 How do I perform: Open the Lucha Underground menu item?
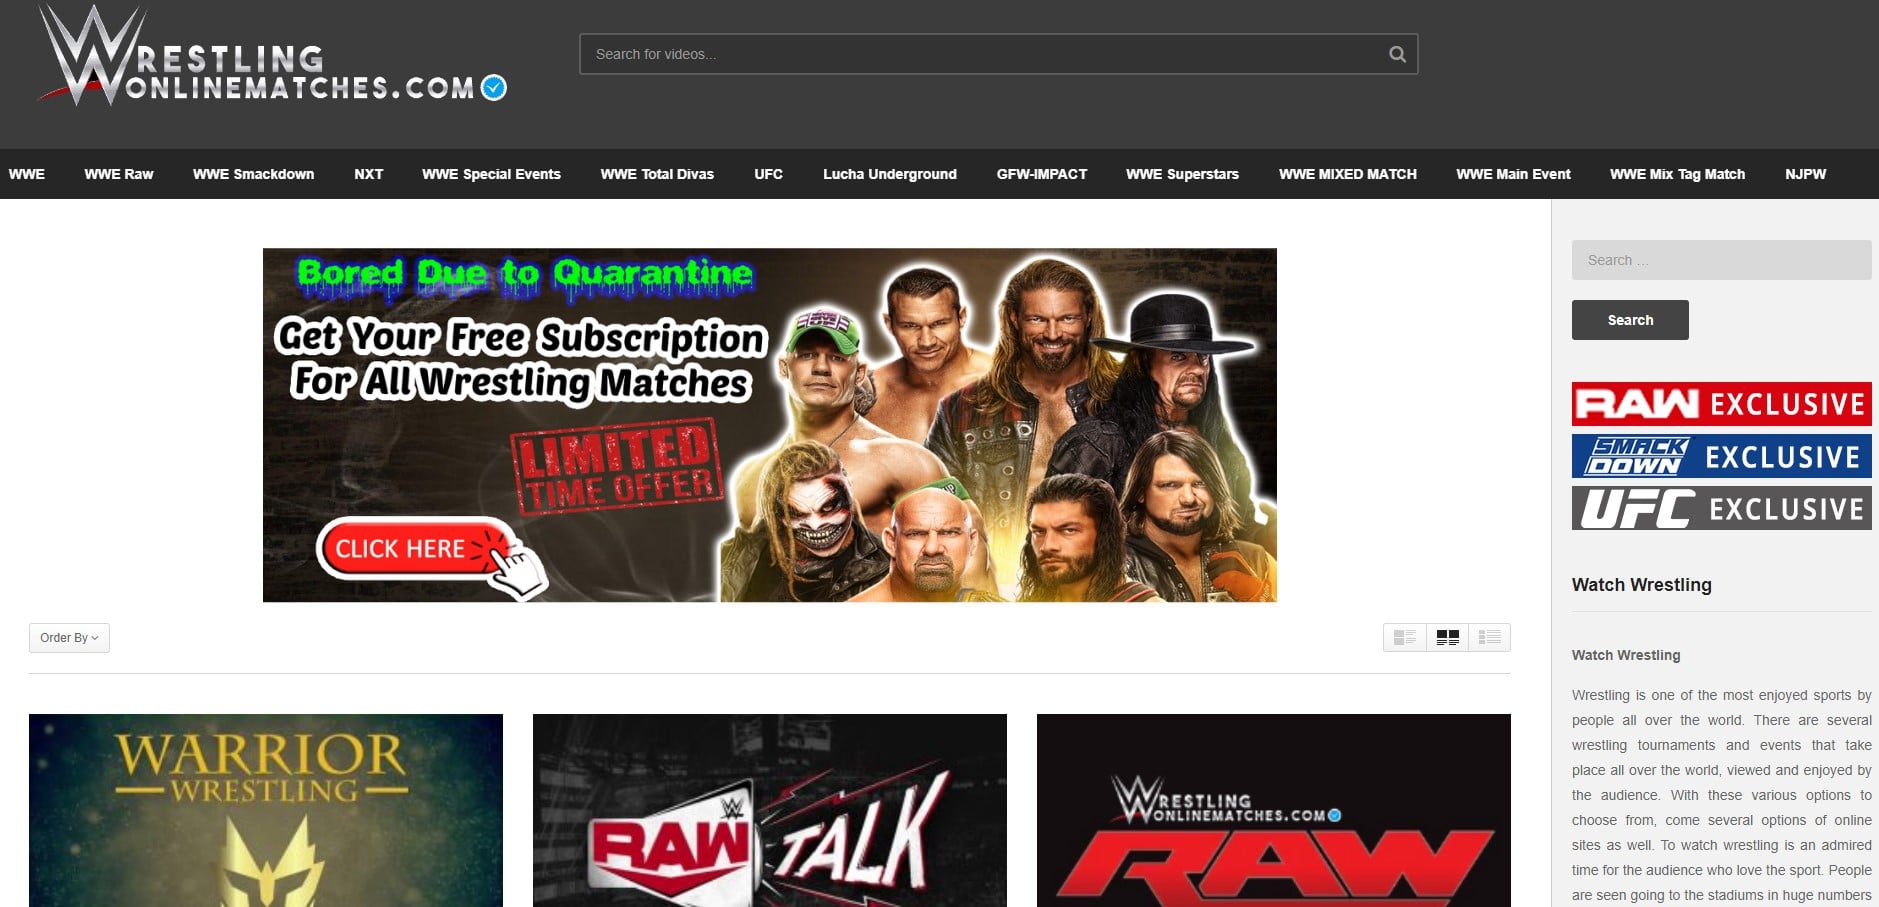(x=890, y=174)
